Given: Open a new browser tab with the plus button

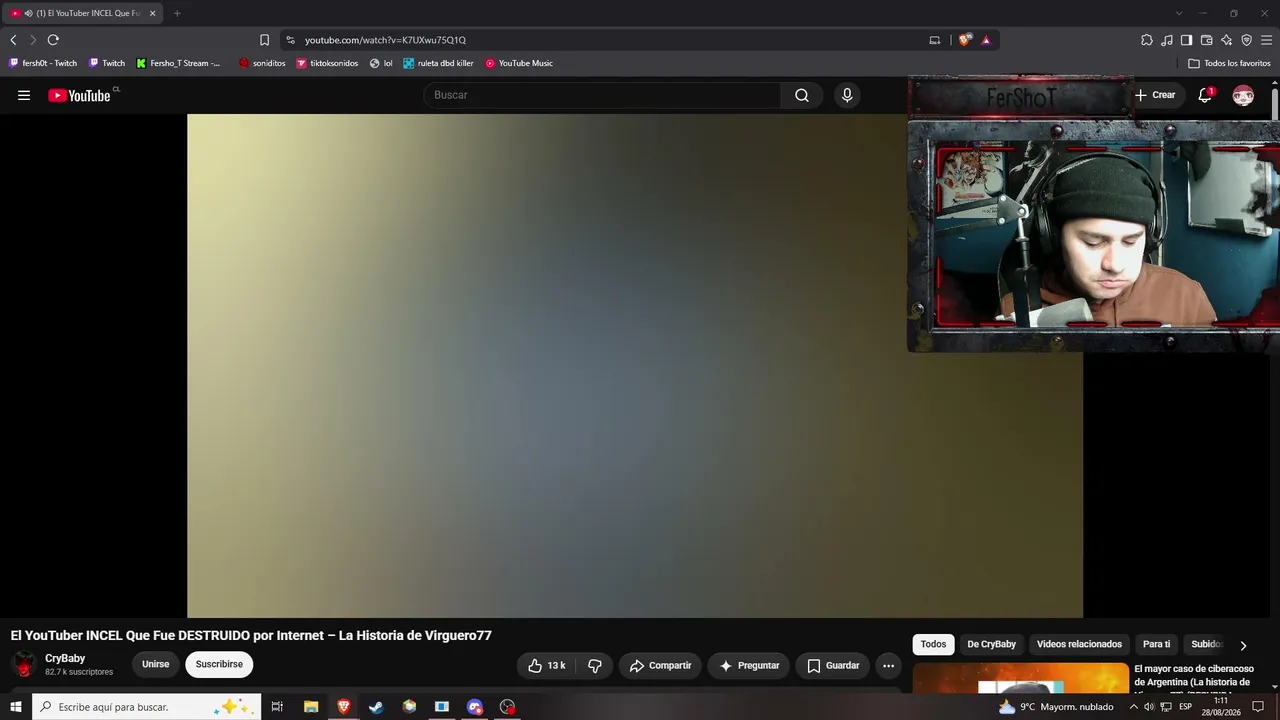Looking at the screenshot, I should (x=177, y=13).
